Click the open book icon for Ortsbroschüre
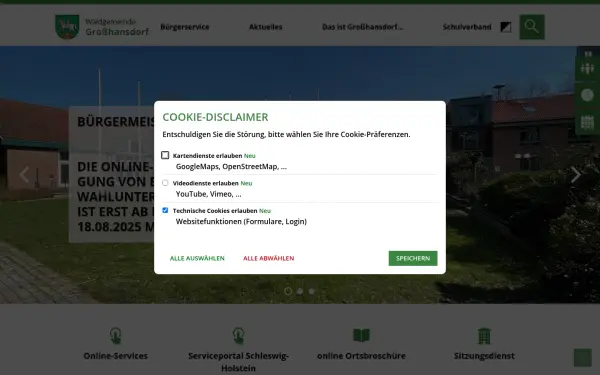Image resolution: width=600 pixels, height=375 pixels. pos(361,336)
